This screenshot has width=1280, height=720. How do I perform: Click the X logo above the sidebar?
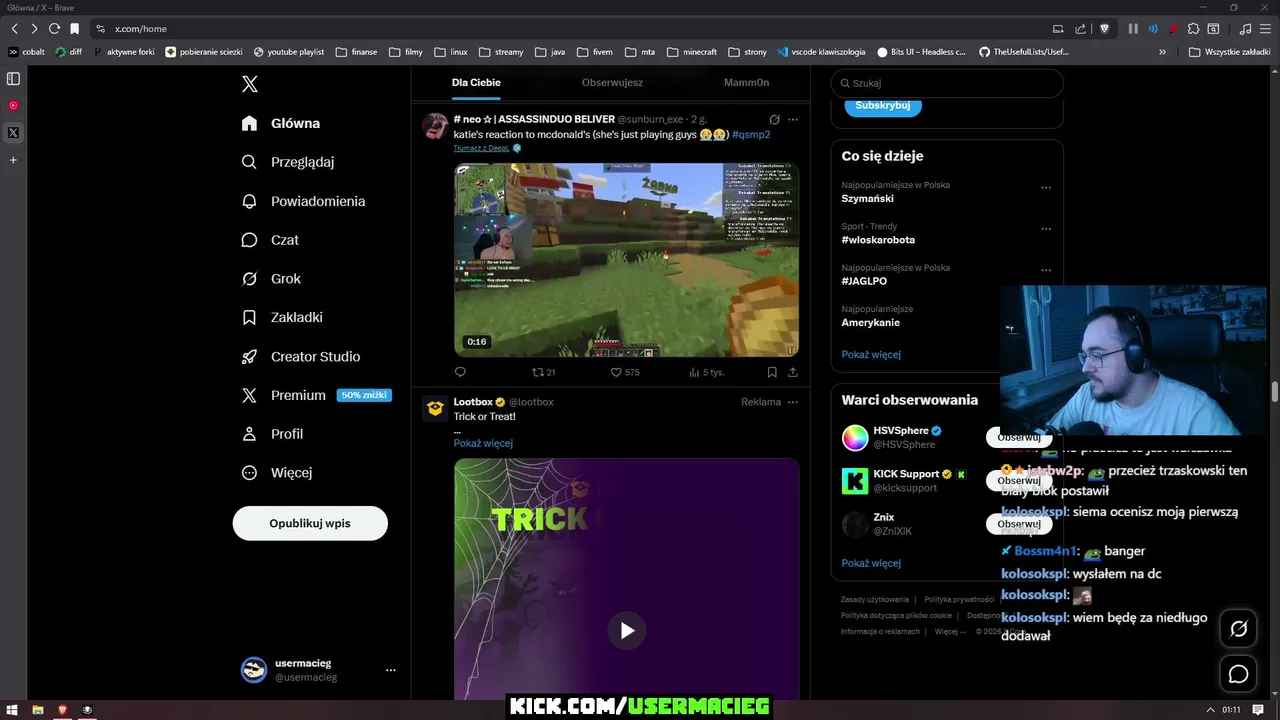(x=250, y=84)
